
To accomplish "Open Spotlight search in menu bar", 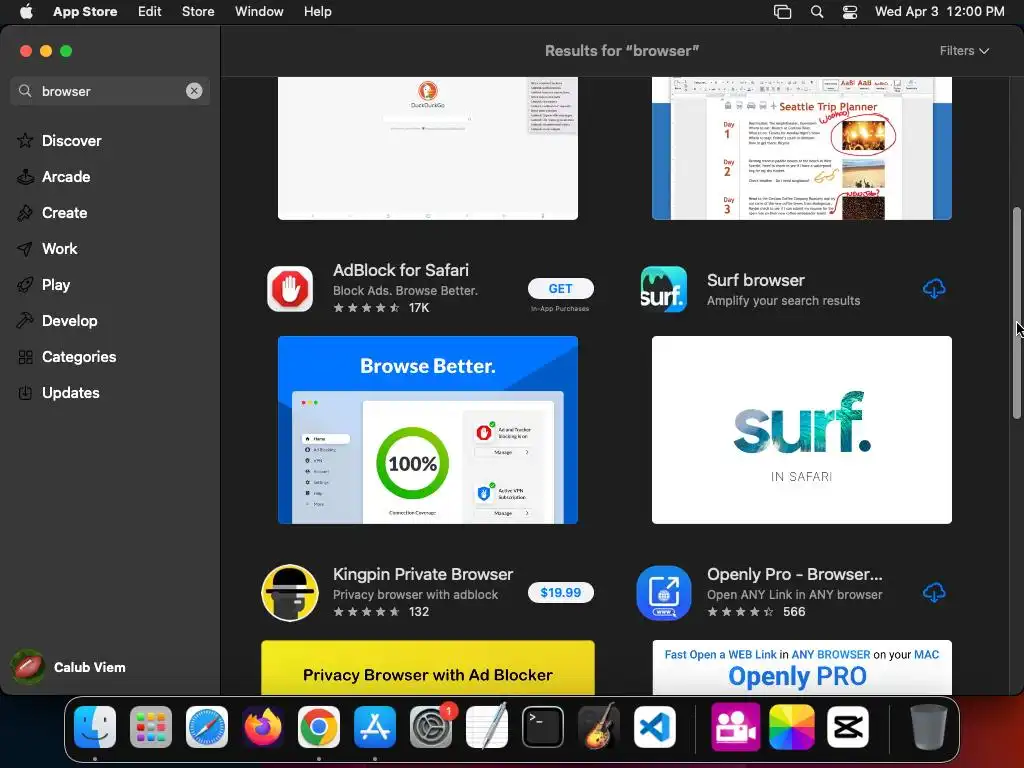I will tap(816, 12).
